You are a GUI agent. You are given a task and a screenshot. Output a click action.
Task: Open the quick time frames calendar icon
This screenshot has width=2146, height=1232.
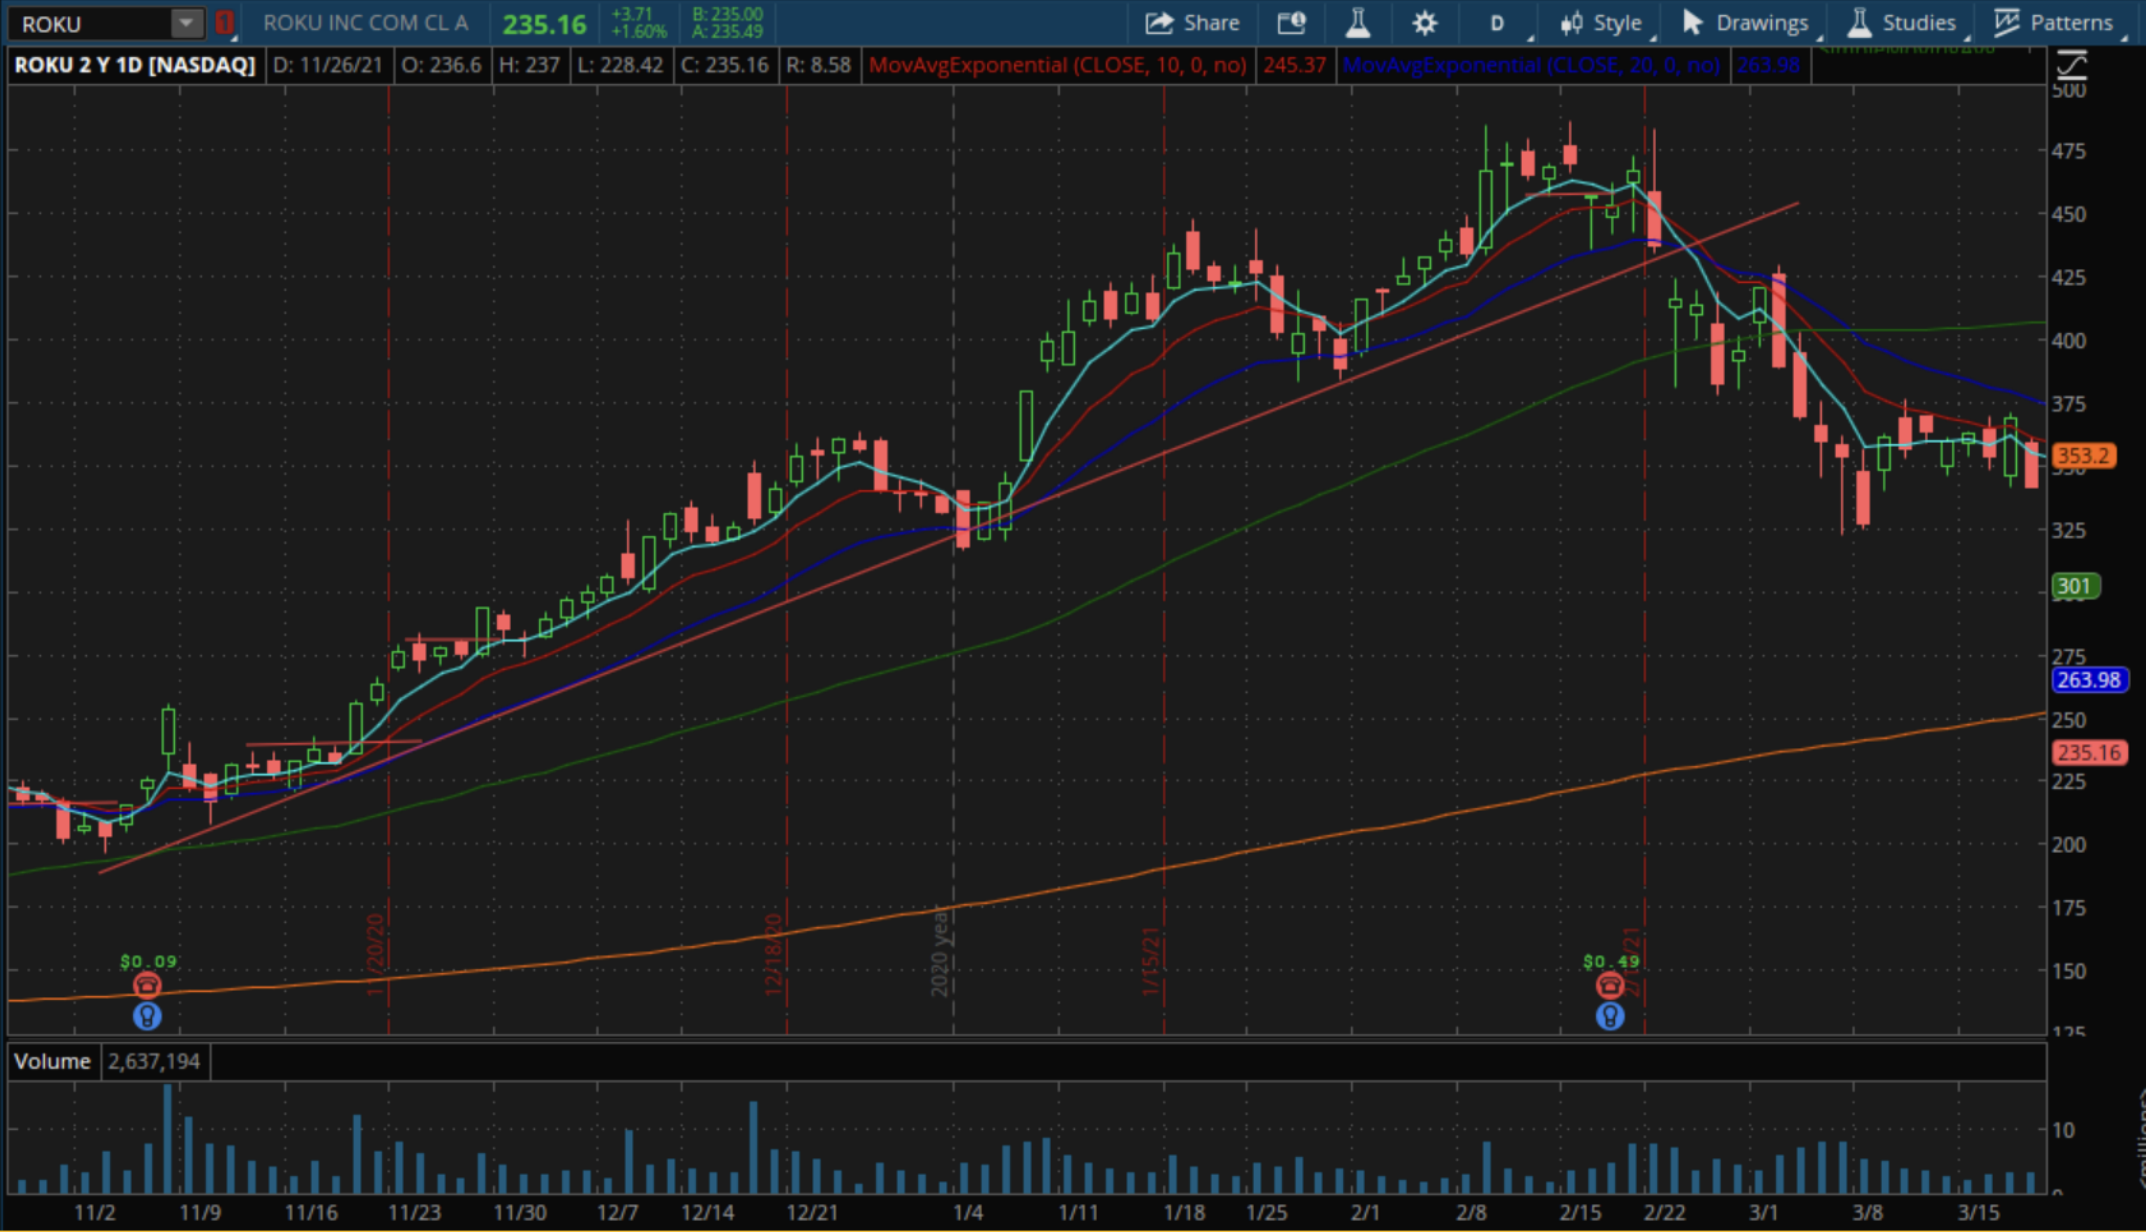[x=1292, y=22]
